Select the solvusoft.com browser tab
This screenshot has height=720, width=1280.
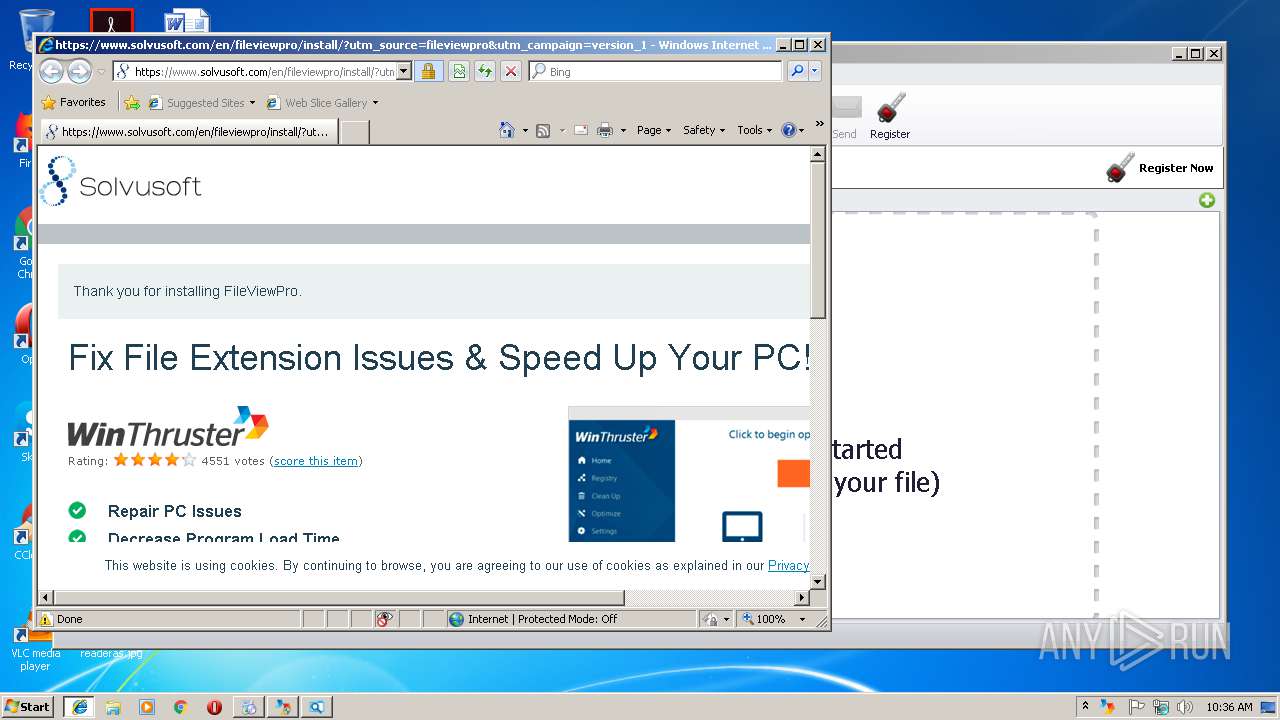188,131
